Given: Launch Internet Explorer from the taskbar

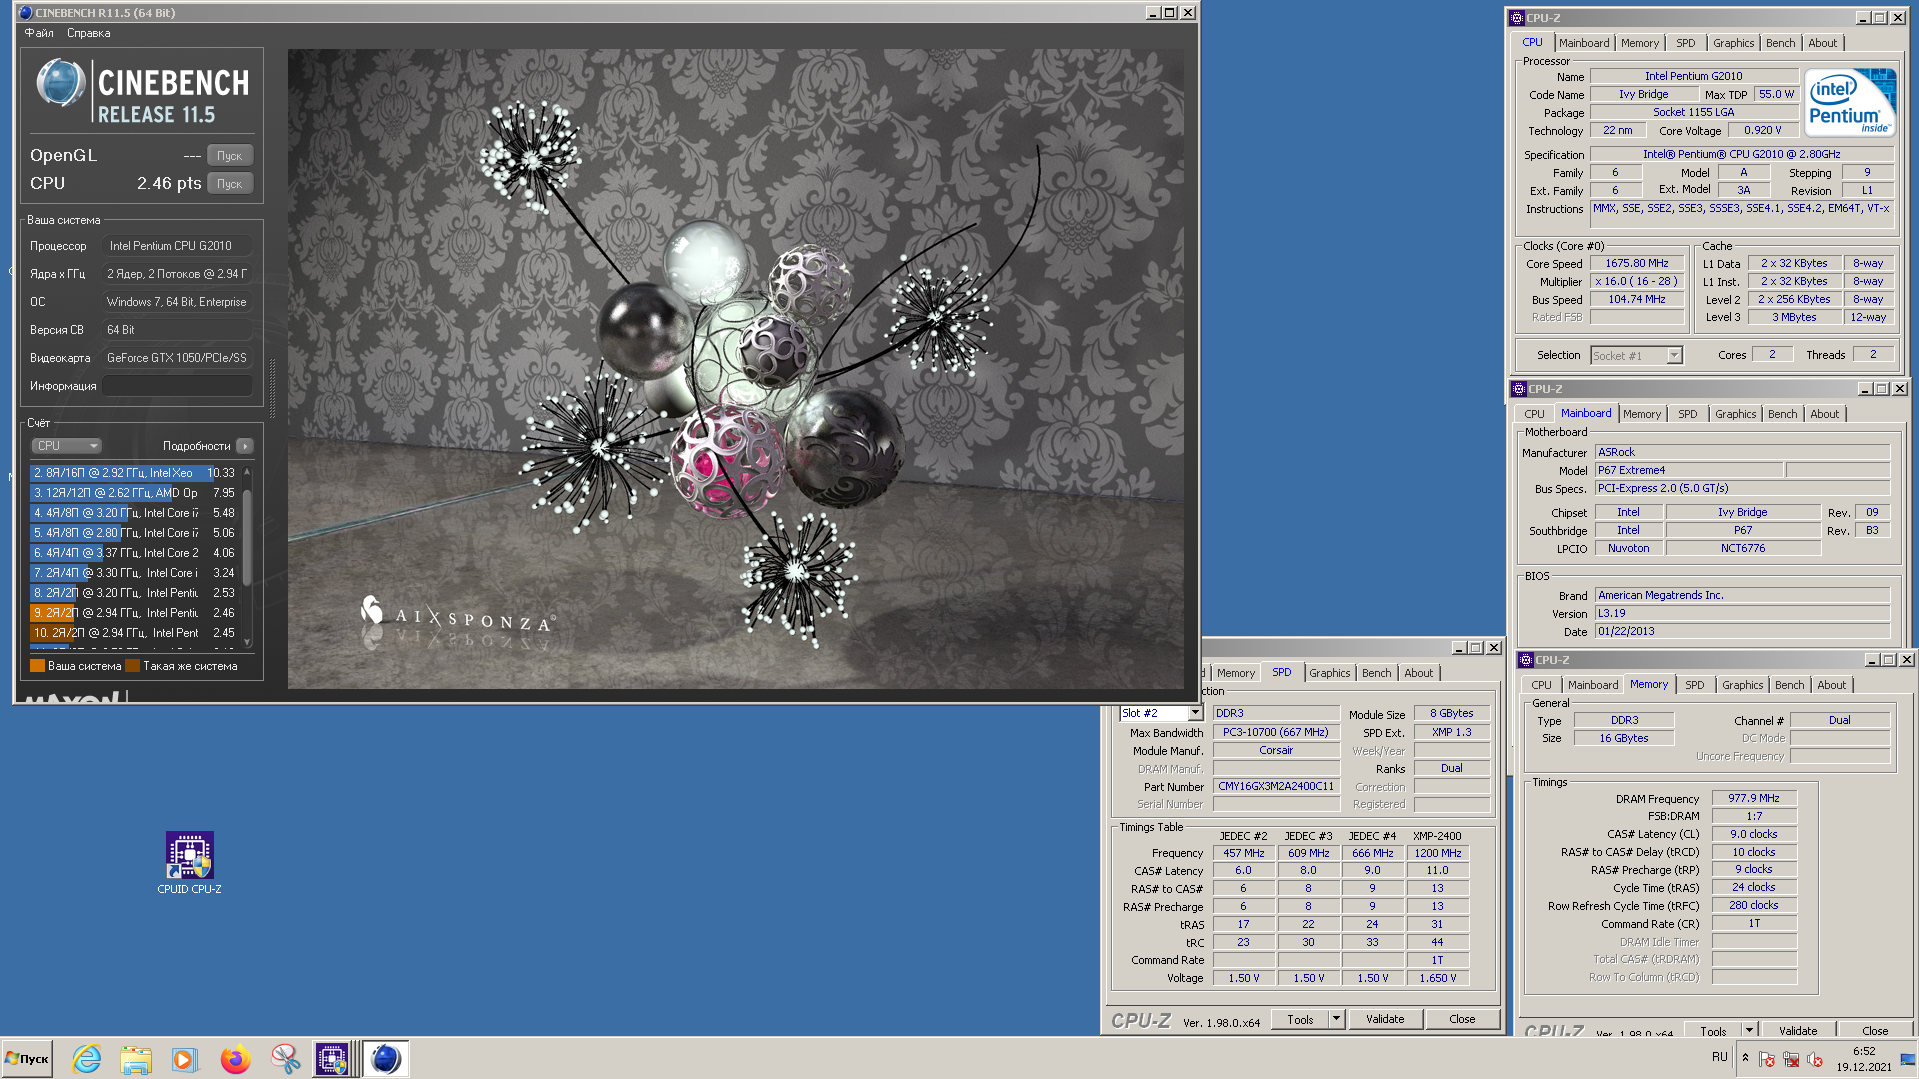Looking at the screenshot, I should 87,1059.
